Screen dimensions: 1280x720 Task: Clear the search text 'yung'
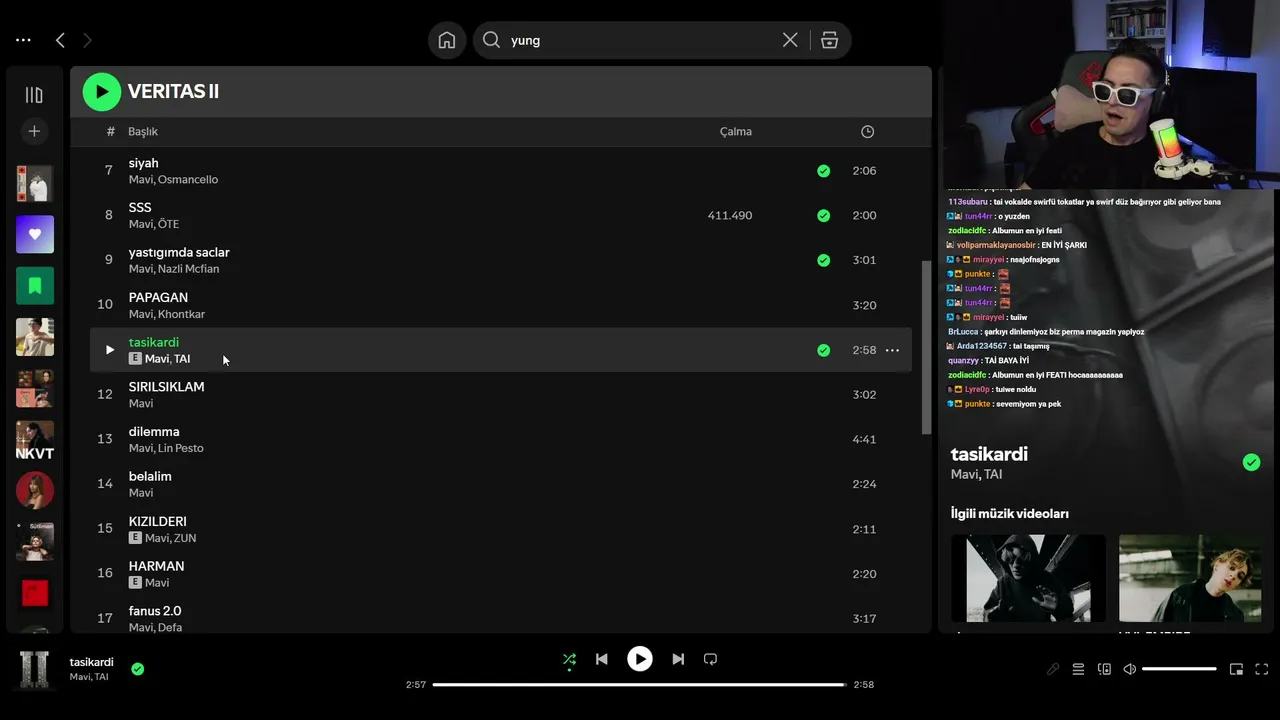(790, 40)
